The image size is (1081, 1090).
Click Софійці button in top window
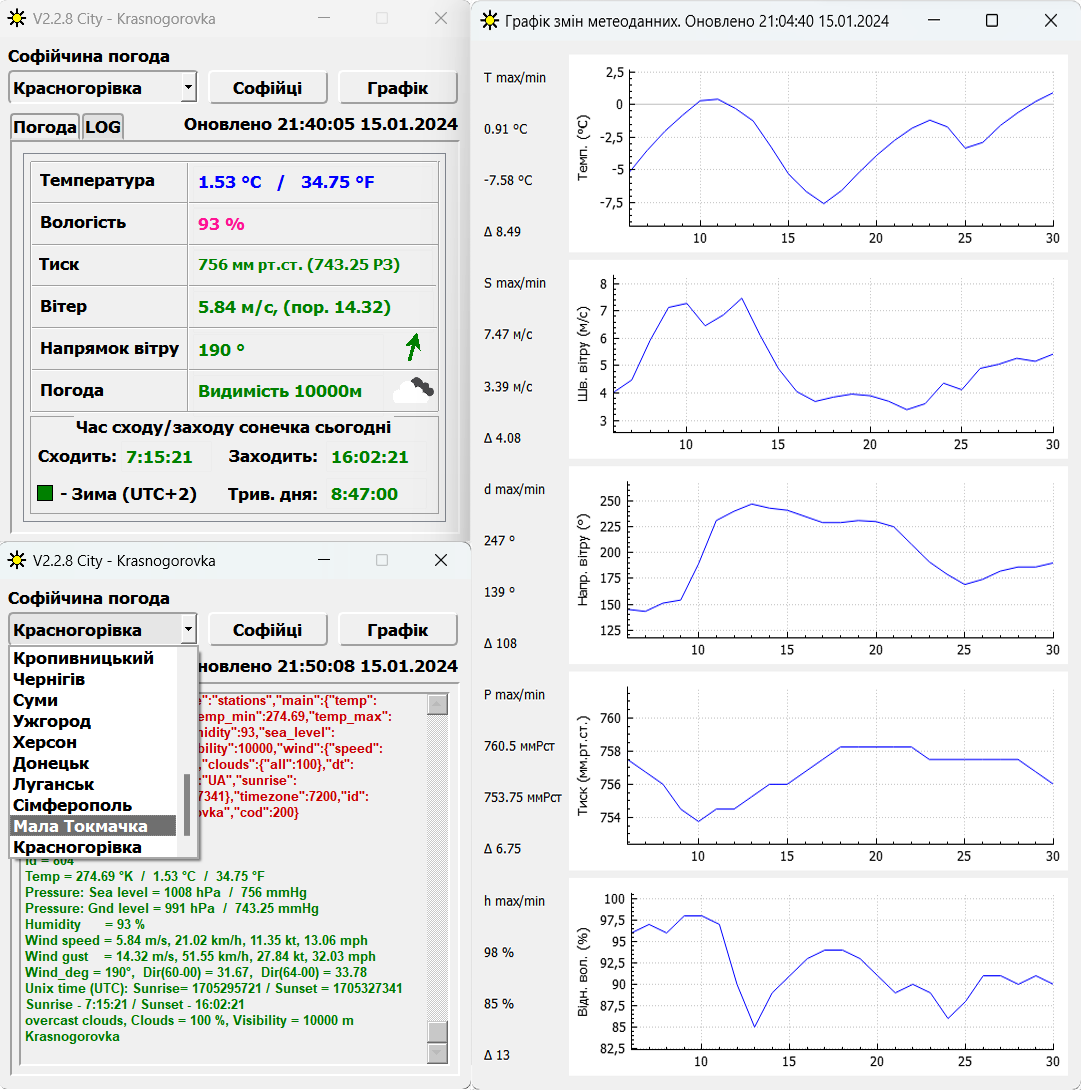pos(268,88)
